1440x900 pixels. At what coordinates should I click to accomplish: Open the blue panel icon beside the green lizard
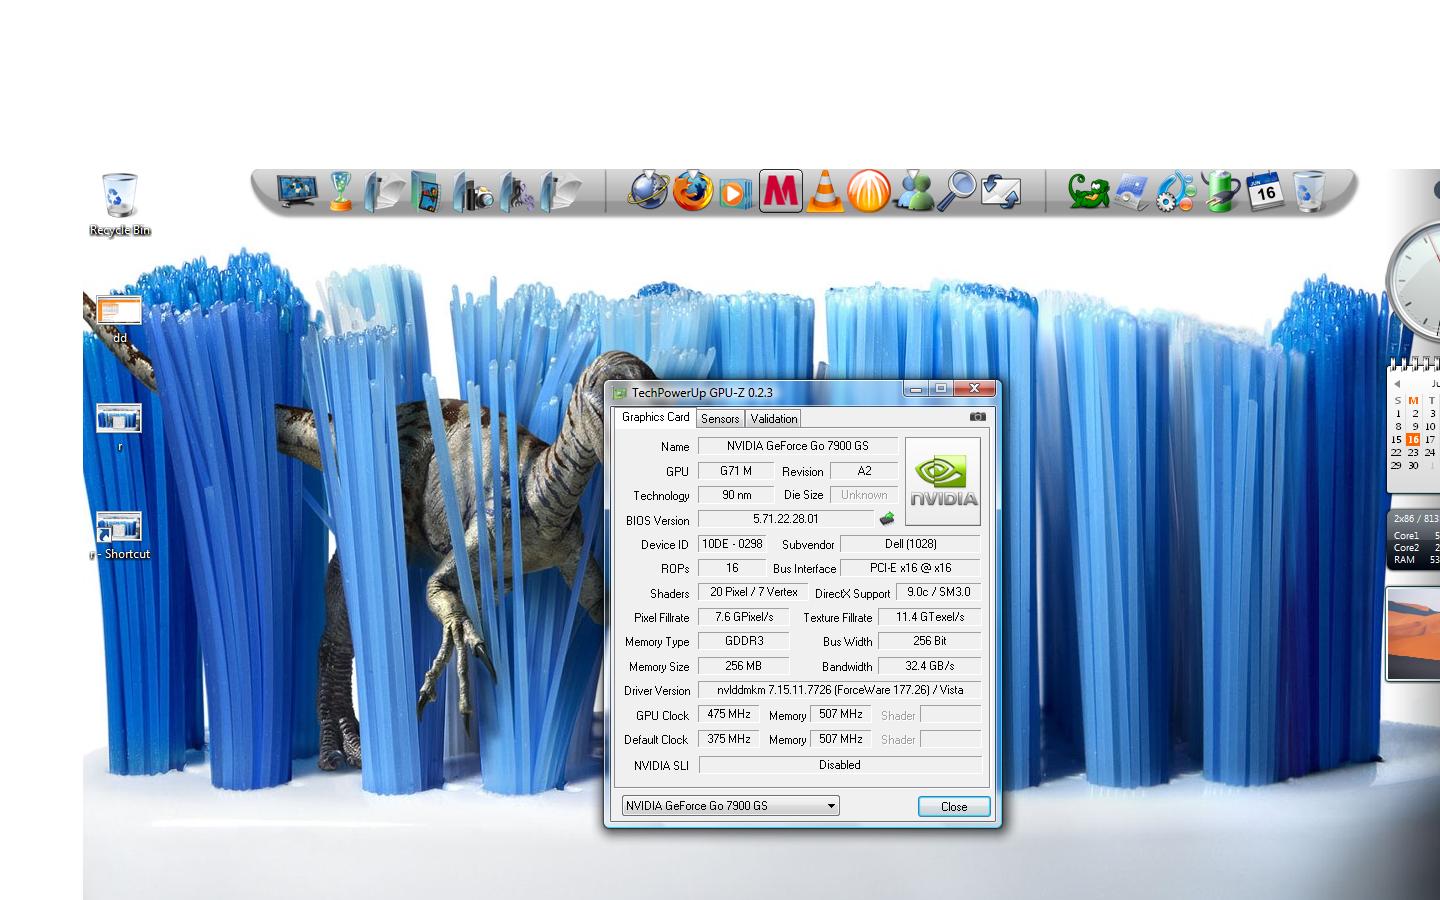coord(1132,191)
